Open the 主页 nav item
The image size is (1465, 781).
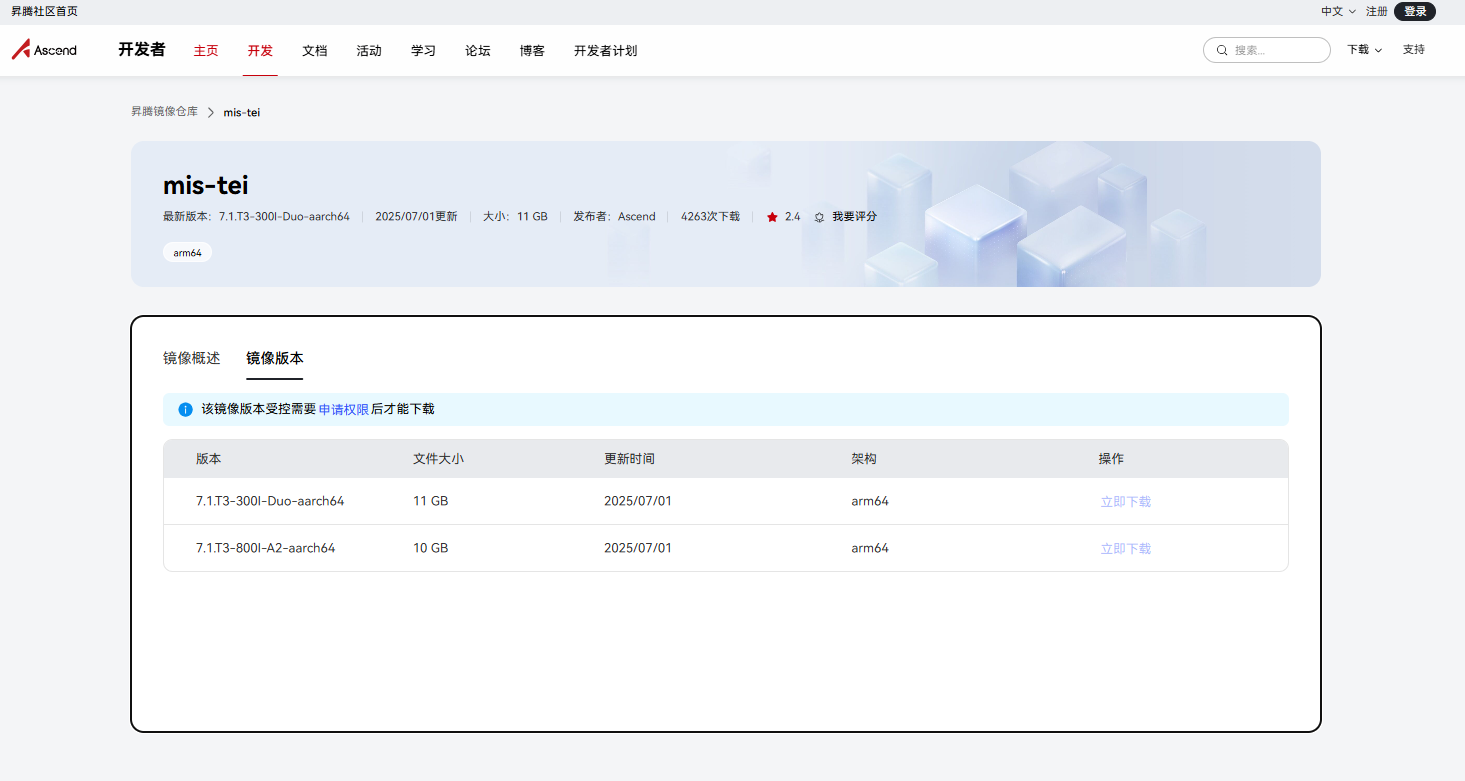(206, 51)
